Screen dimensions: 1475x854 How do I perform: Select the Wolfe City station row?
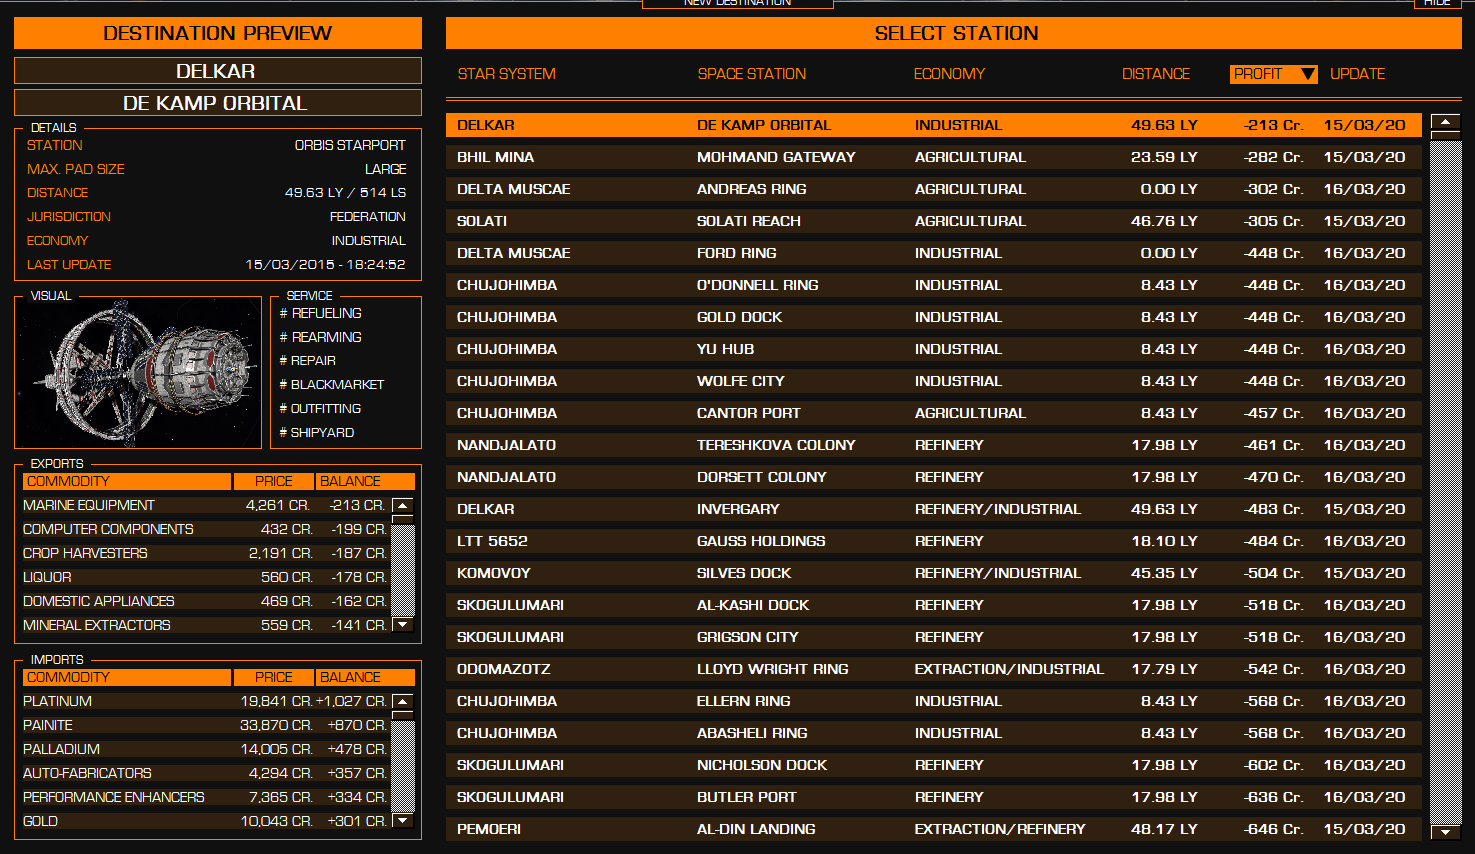933,381
